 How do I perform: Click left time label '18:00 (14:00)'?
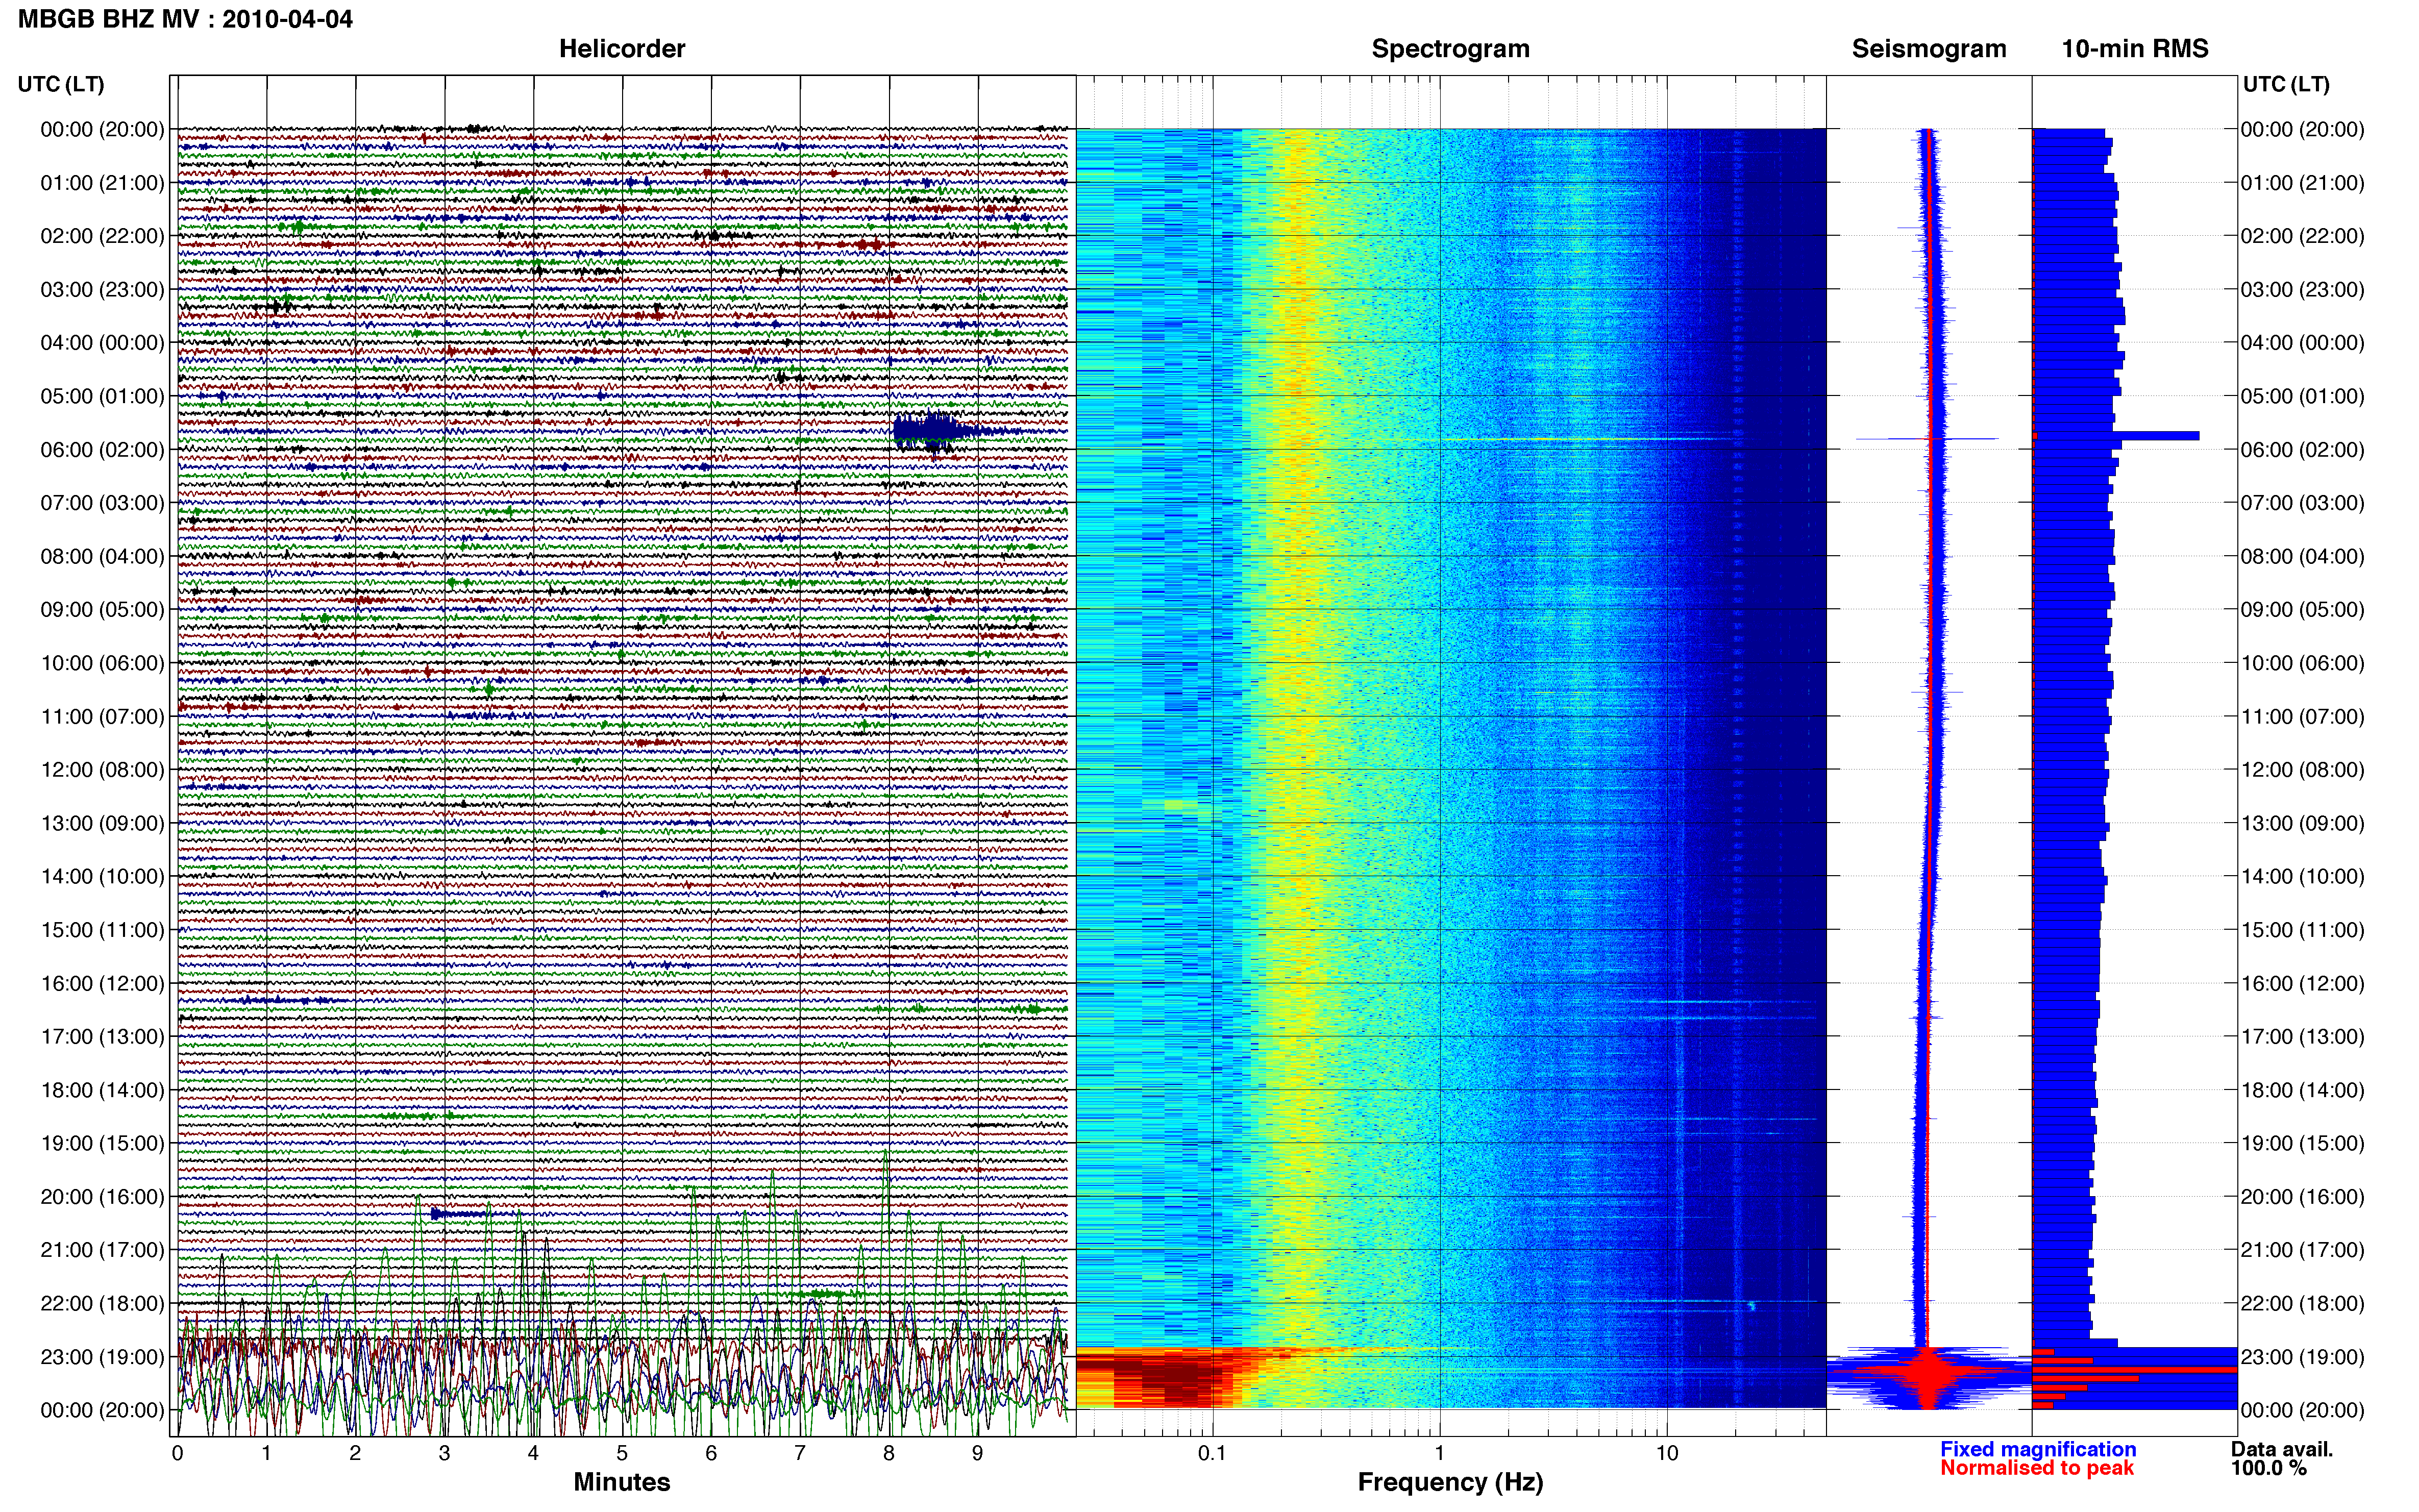(x=102, y=1090)
